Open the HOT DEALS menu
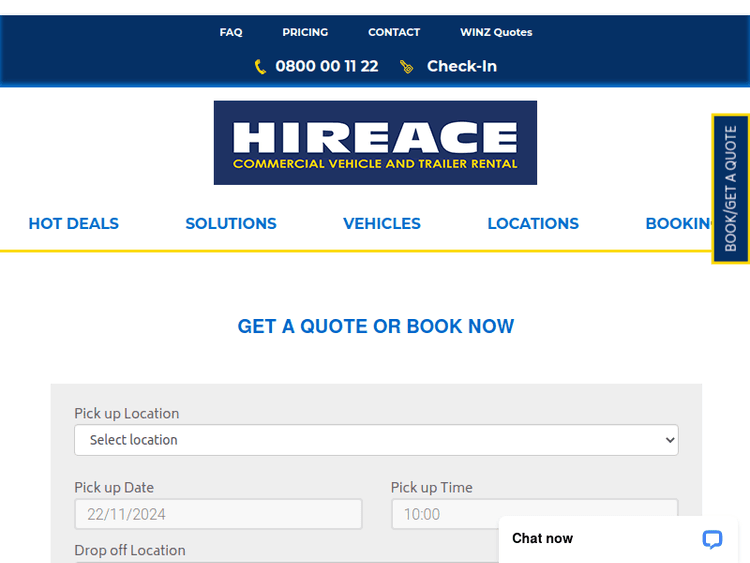 (x=74, y=223)
